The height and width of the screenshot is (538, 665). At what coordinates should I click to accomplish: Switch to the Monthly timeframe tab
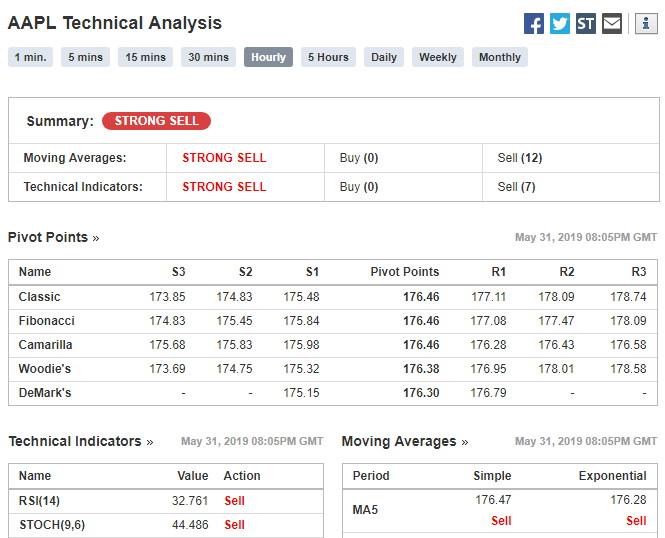pos(500,57)
